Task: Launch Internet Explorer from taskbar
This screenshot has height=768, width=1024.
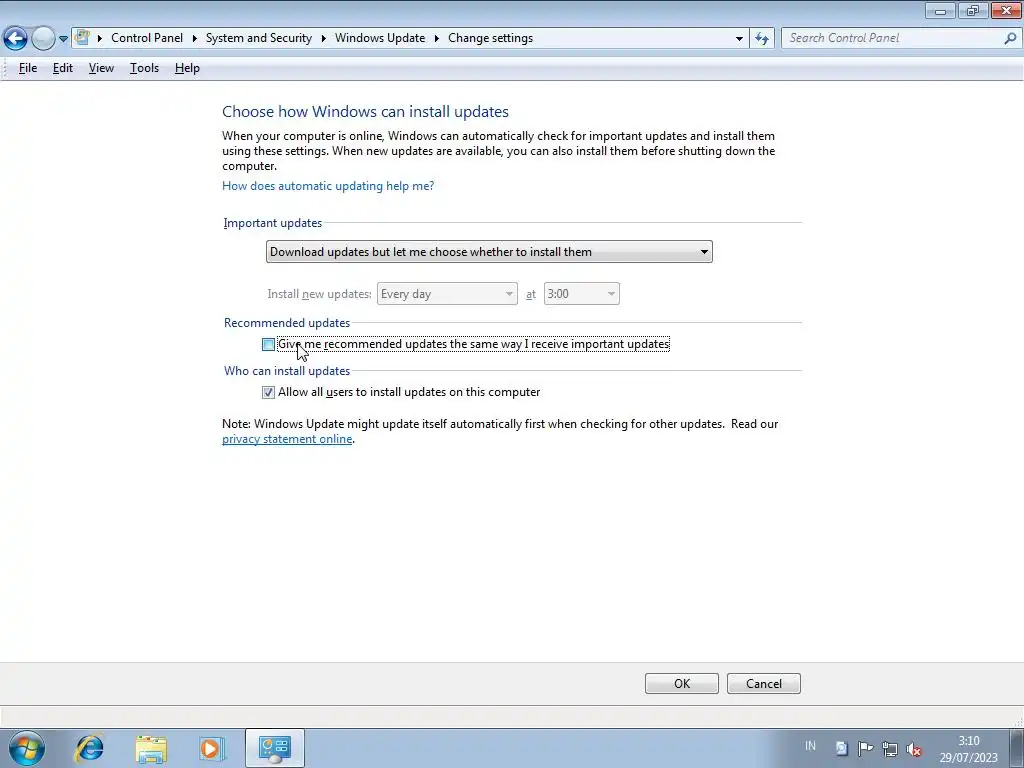Action: (89, 748)
